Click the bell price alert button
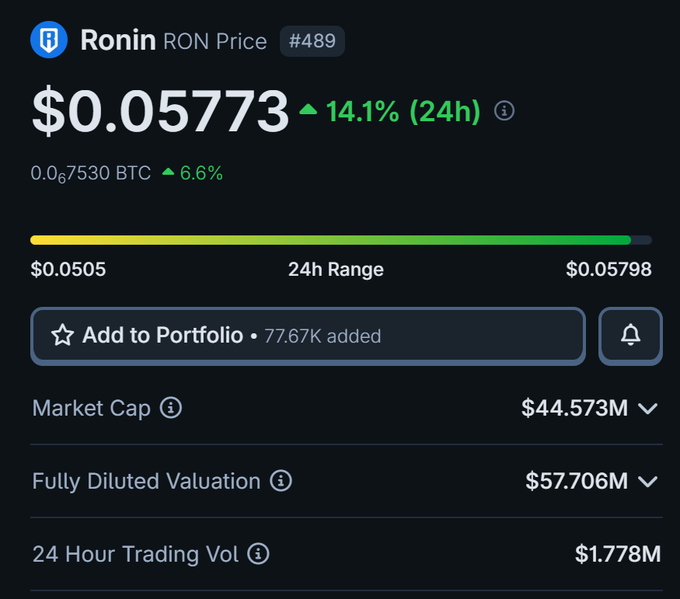This screenshot has height=599, width=680. tap(630, 336)
